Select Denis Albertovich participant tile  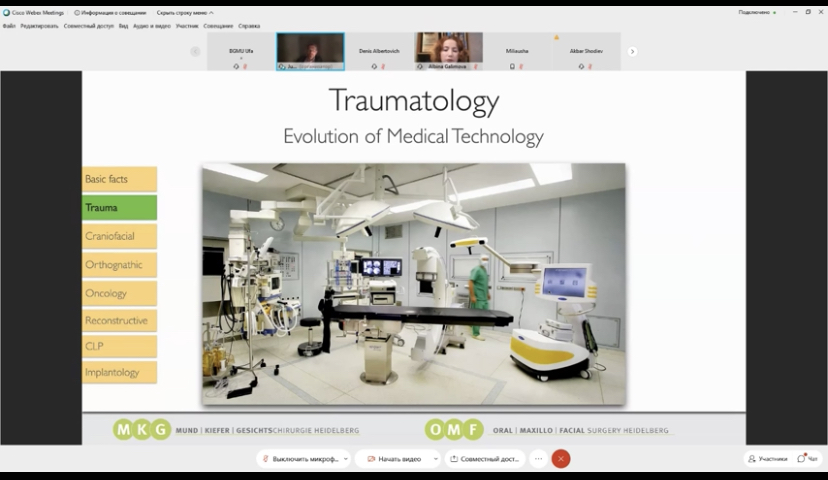pyautogui.click(x=378, y=51)
